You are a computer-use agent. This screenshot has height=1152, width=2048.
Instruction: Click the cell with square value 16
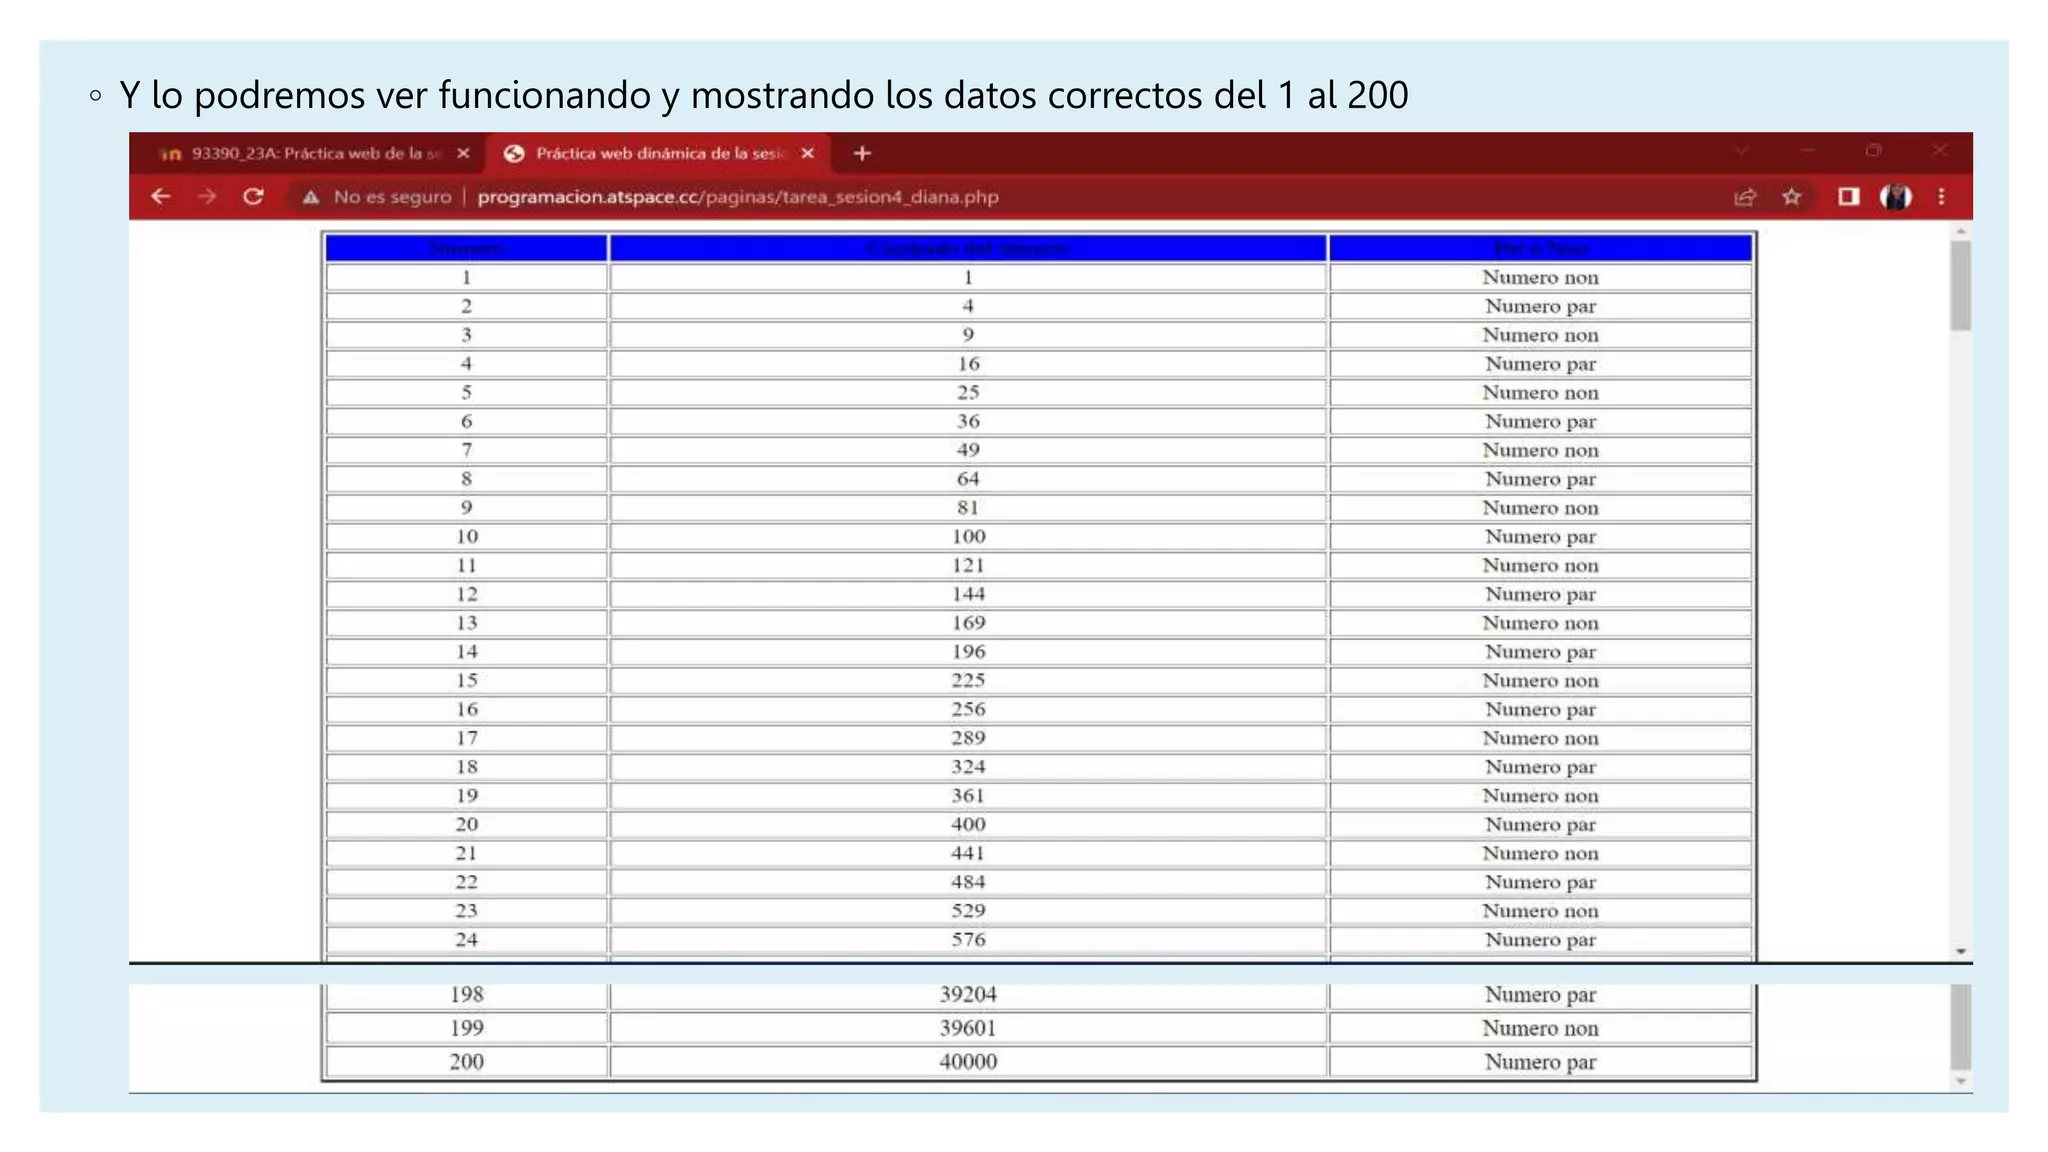click(x=968, y=364)
